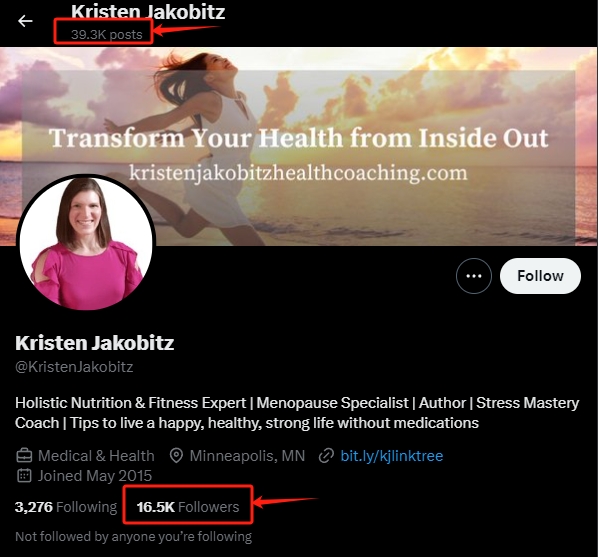Go back using the left arrow
This screenshot has height=557, width=598.
click(x=25, y=21)
